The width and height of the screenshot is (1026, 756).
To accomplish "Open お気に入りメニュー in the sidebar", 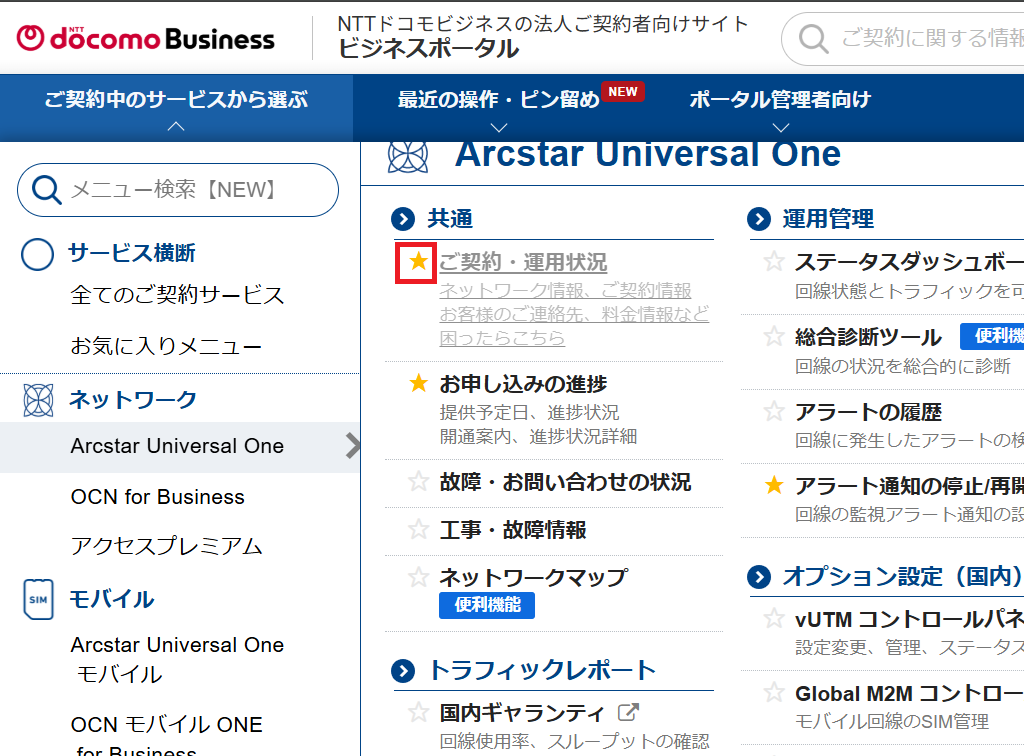I will click(166, 347).
